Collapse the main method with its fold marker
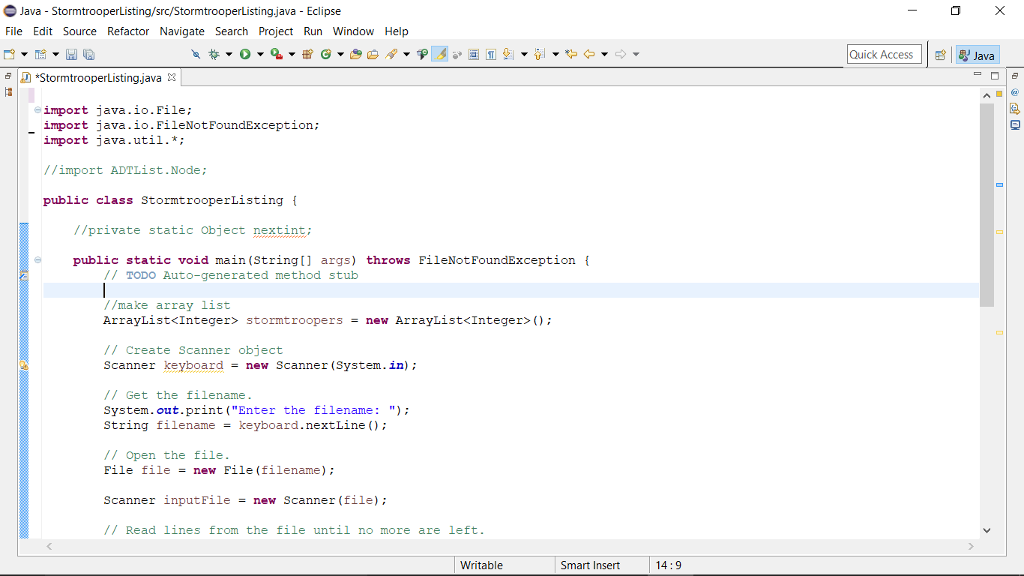 (37, 259)
